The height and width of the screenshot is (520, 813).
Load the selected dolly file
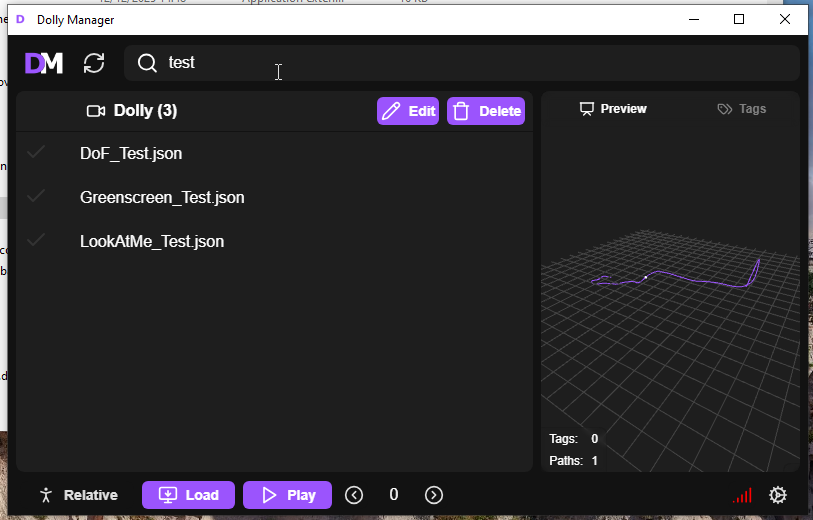tap(189, 495)
